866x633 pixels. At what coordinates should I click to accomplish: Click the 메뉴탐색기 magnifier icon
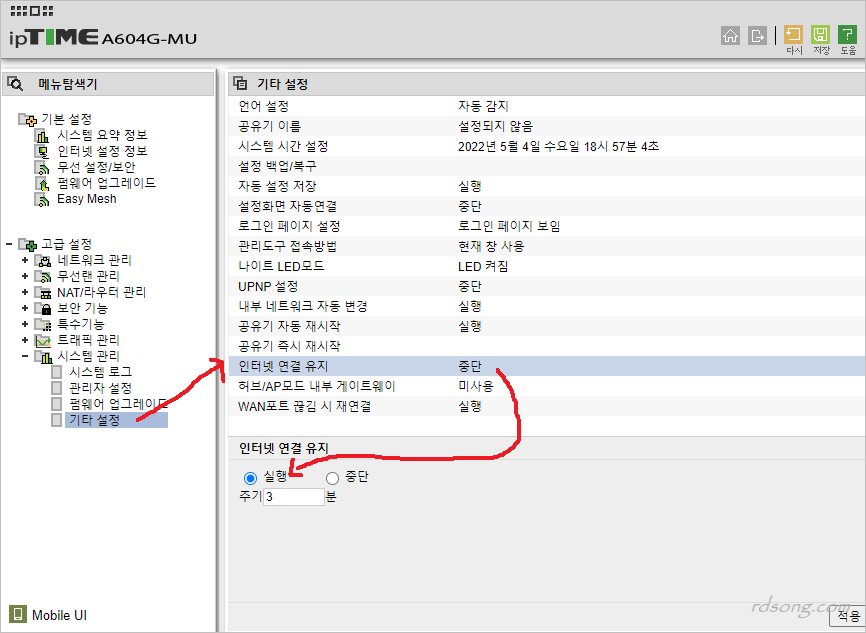tap(14, 84)
